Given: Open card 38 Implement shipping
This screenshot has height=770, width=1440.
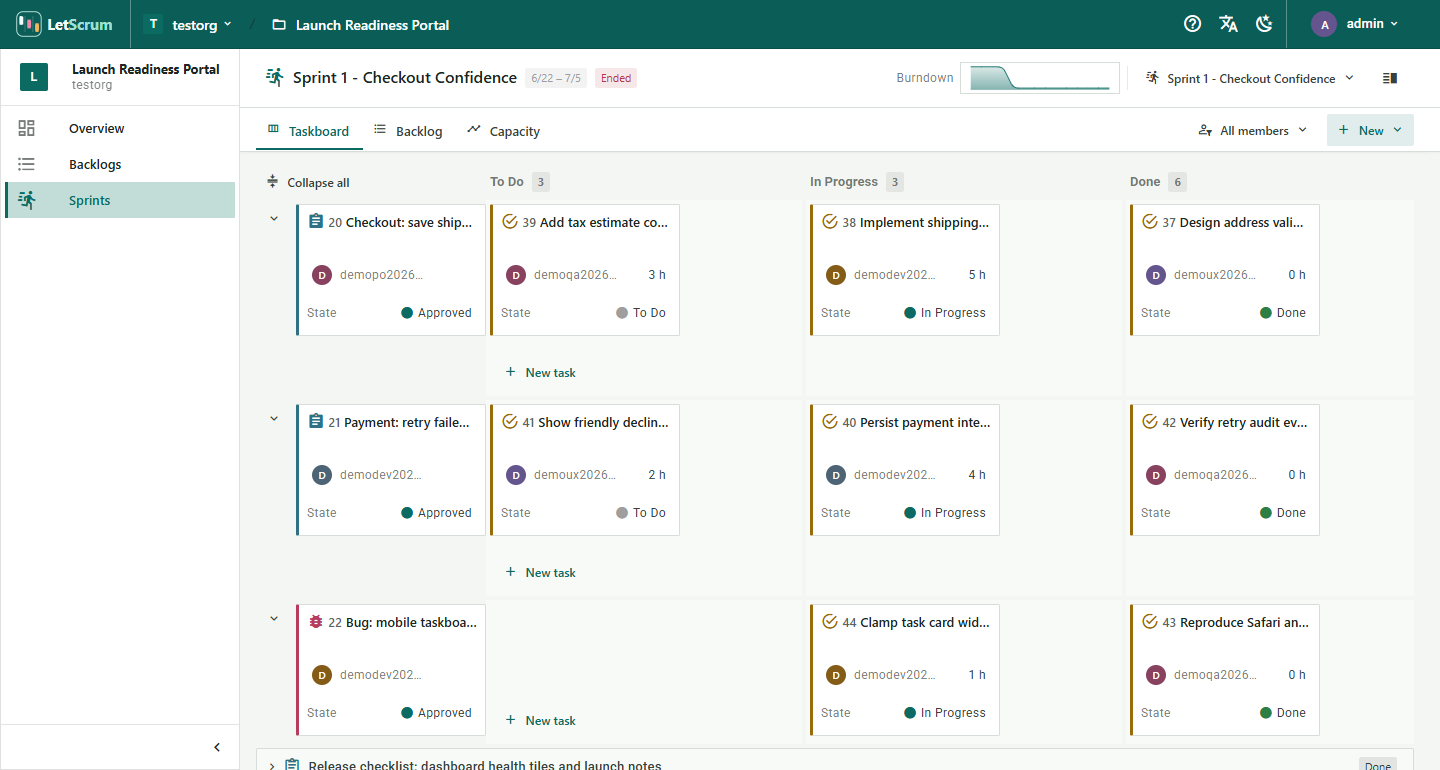Looking at the screenshot, I should click(x=905, y=270).
